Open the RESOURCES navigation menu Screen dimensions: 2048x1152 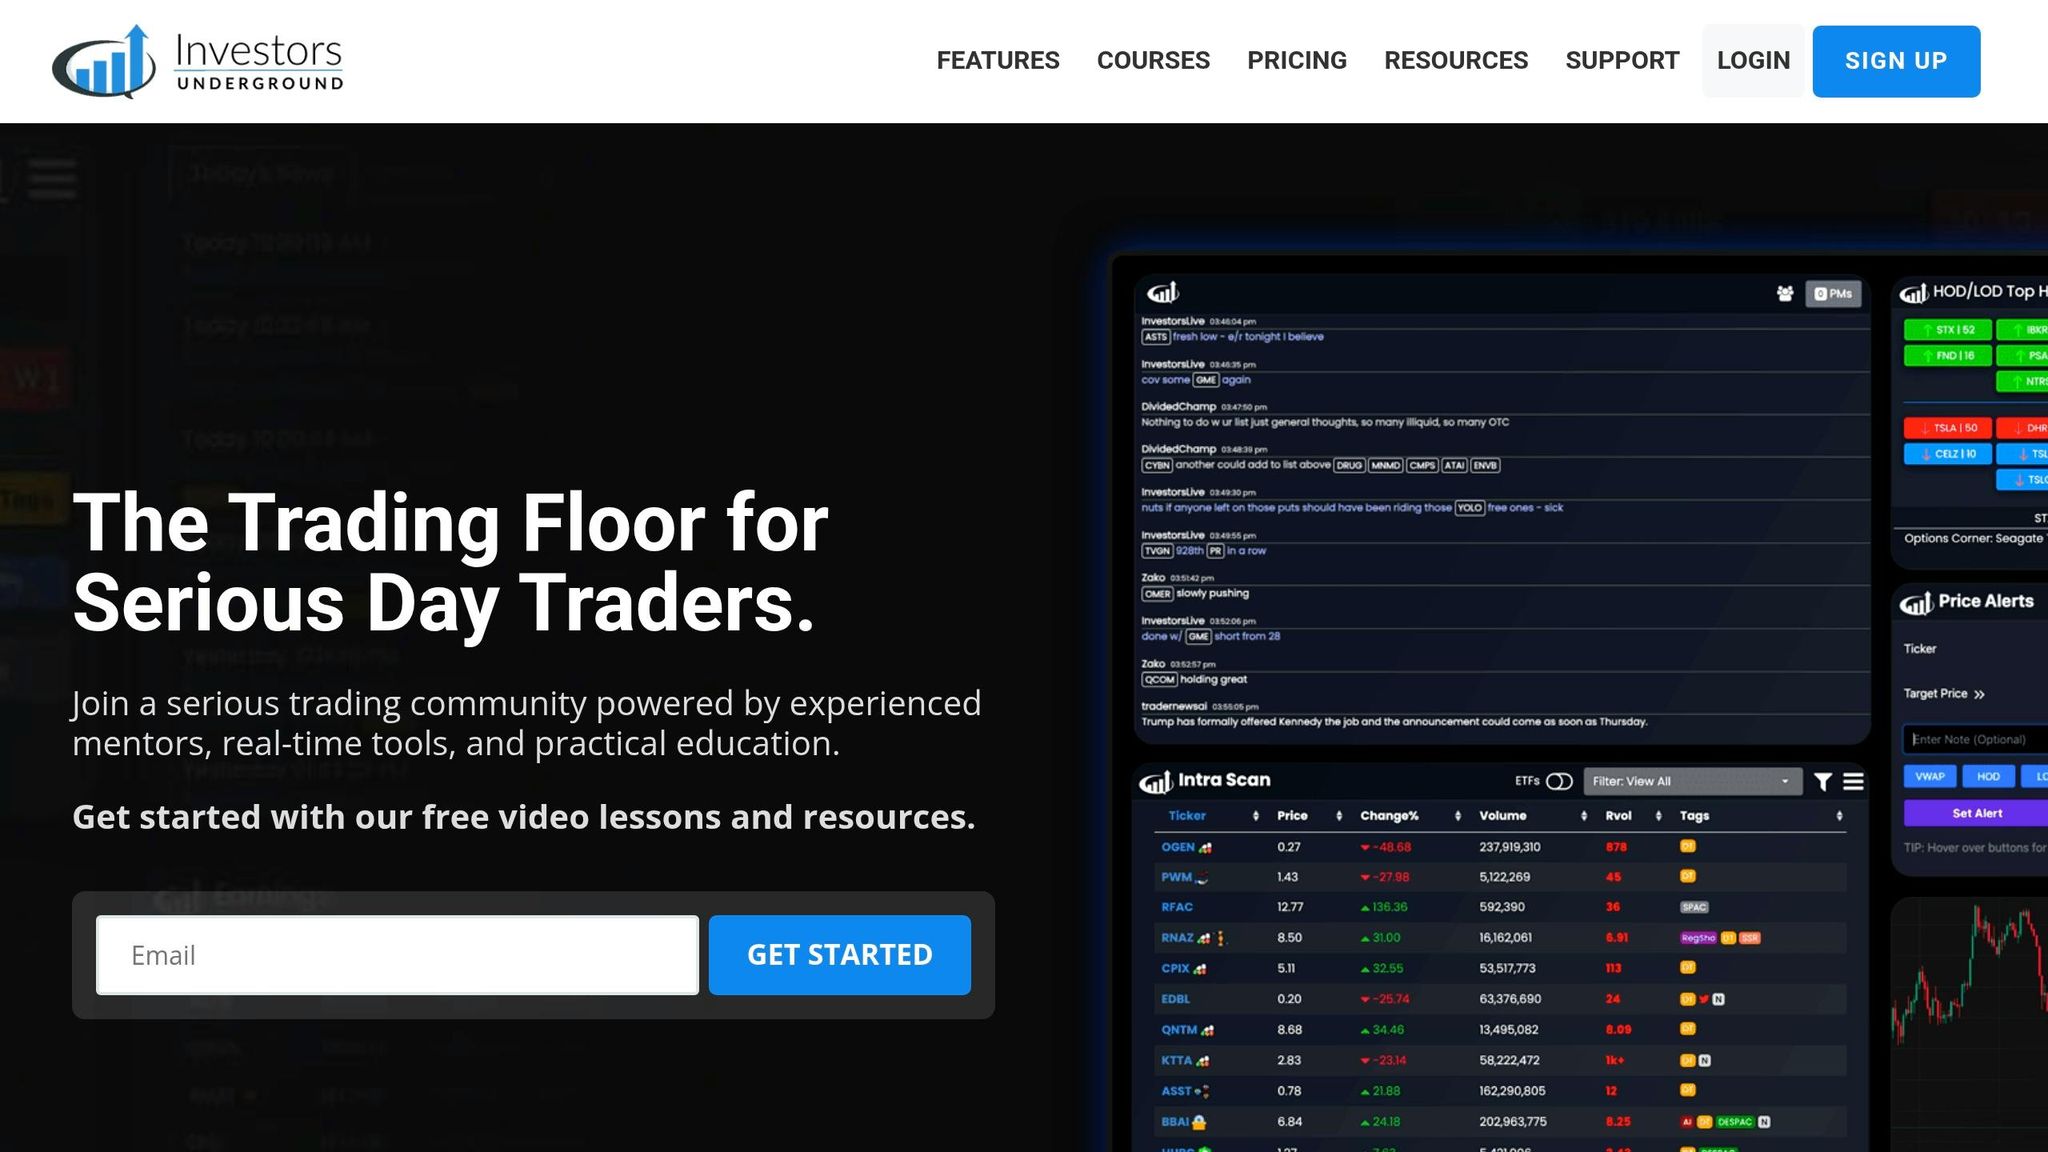coord(1455,60)
